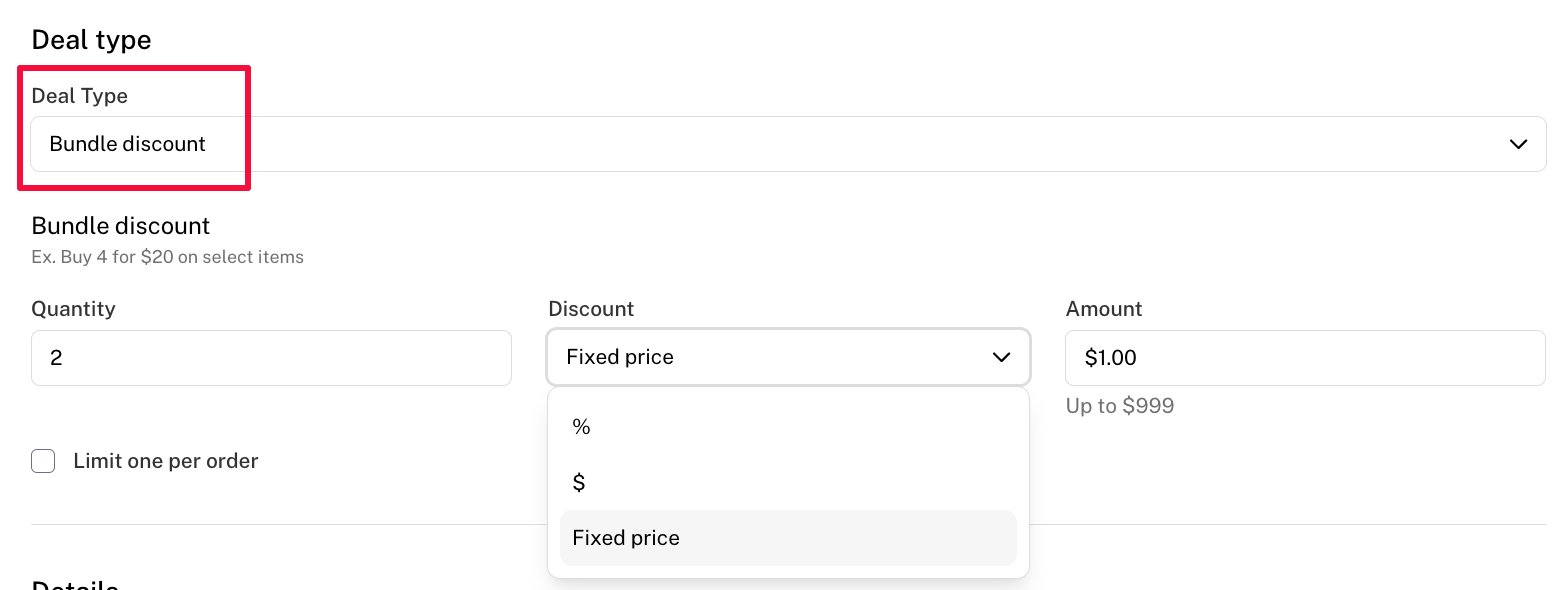Tick the Limit one per order checkbox
The width and height of the screenshot is (1562, 590).
click(43, 461)
